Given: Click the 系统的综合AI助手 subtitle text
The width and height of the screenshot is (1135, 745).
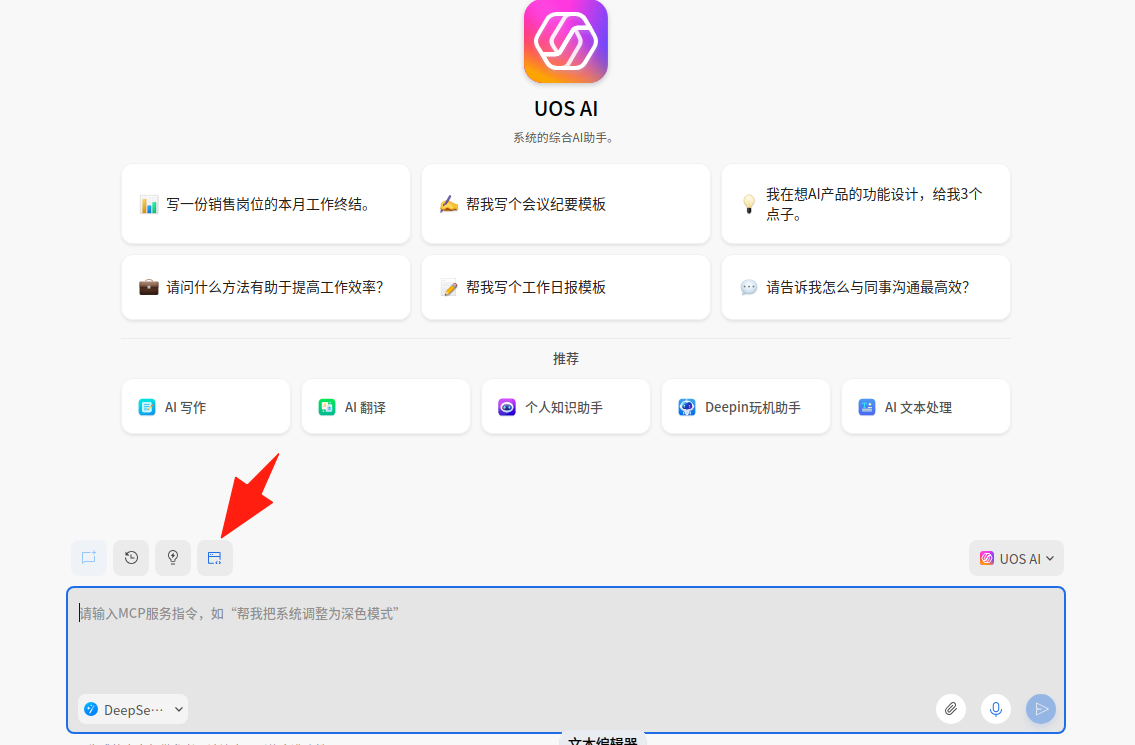Looking at the screenshot, I should [x=565, y=138].
